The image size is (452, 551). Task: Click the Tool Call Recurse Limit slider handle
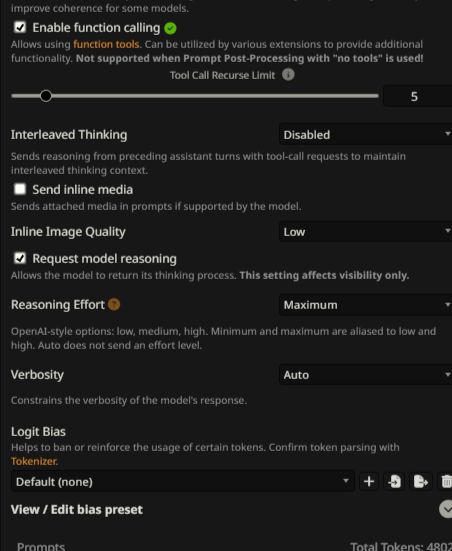[46, 96]
